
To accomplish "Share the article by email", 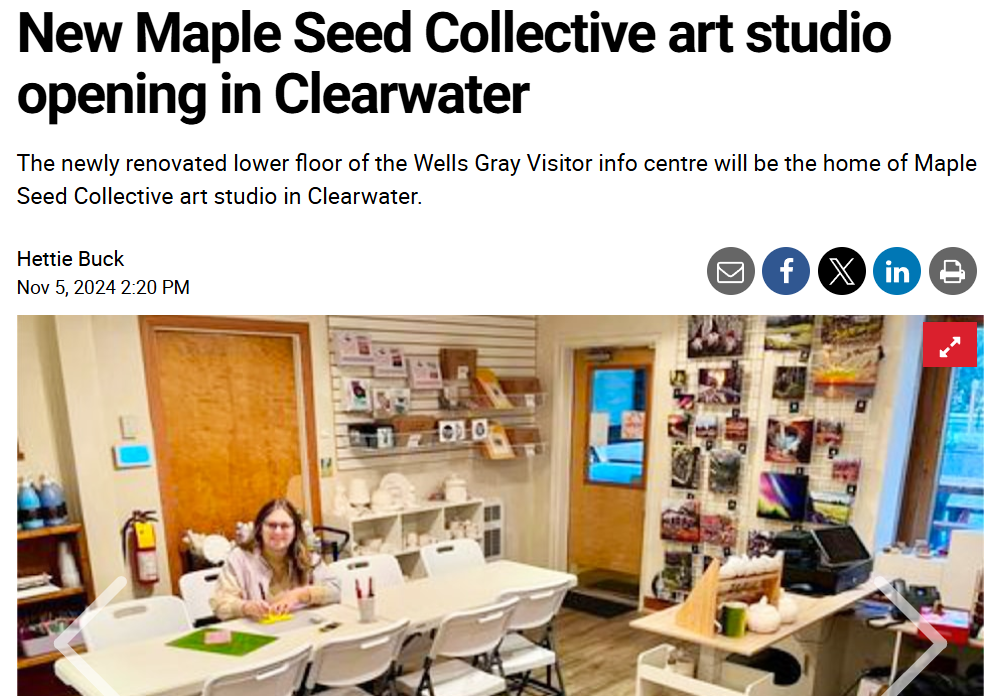I will [x=731, y=271].
